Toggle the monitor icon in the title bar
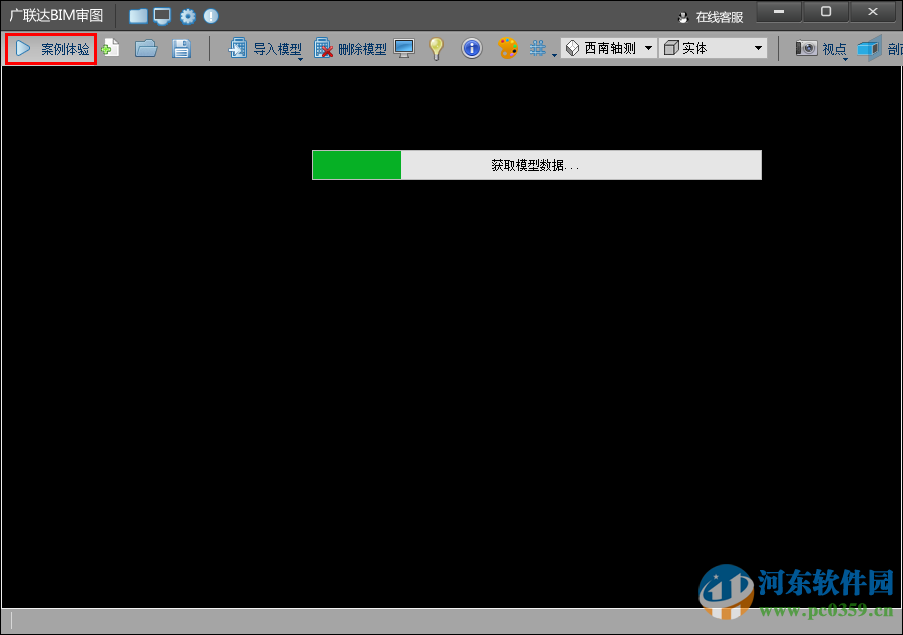This screenshot has width=903, height=635. pyautogui.click(x=160, y=15)
